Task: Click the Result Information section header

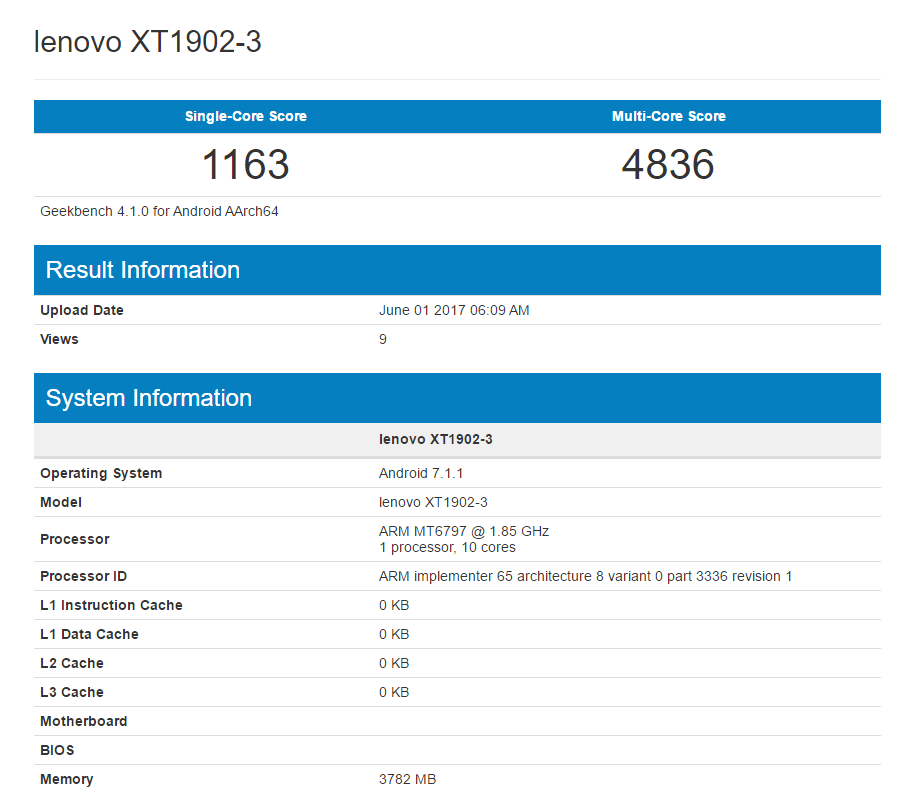Action: click(x=142, y=270)
